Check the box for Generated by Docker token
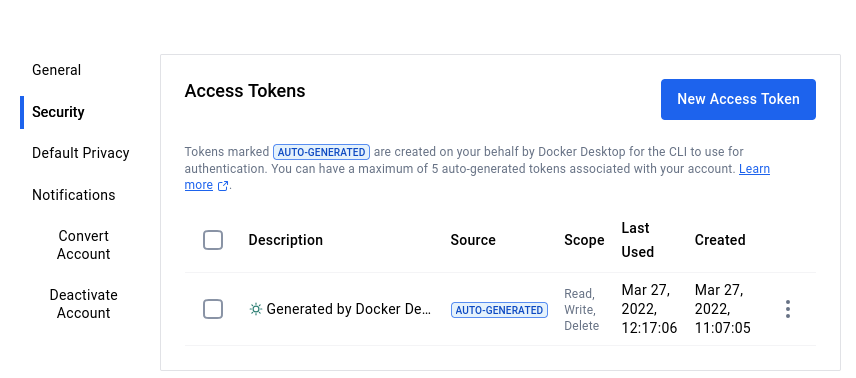The image size is (856, 378). (x=213, y=309)
